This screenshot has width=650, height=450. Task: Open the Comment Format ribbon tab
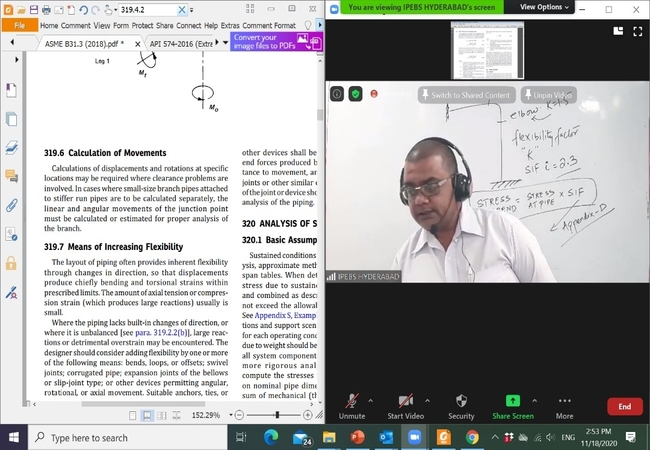269,25
